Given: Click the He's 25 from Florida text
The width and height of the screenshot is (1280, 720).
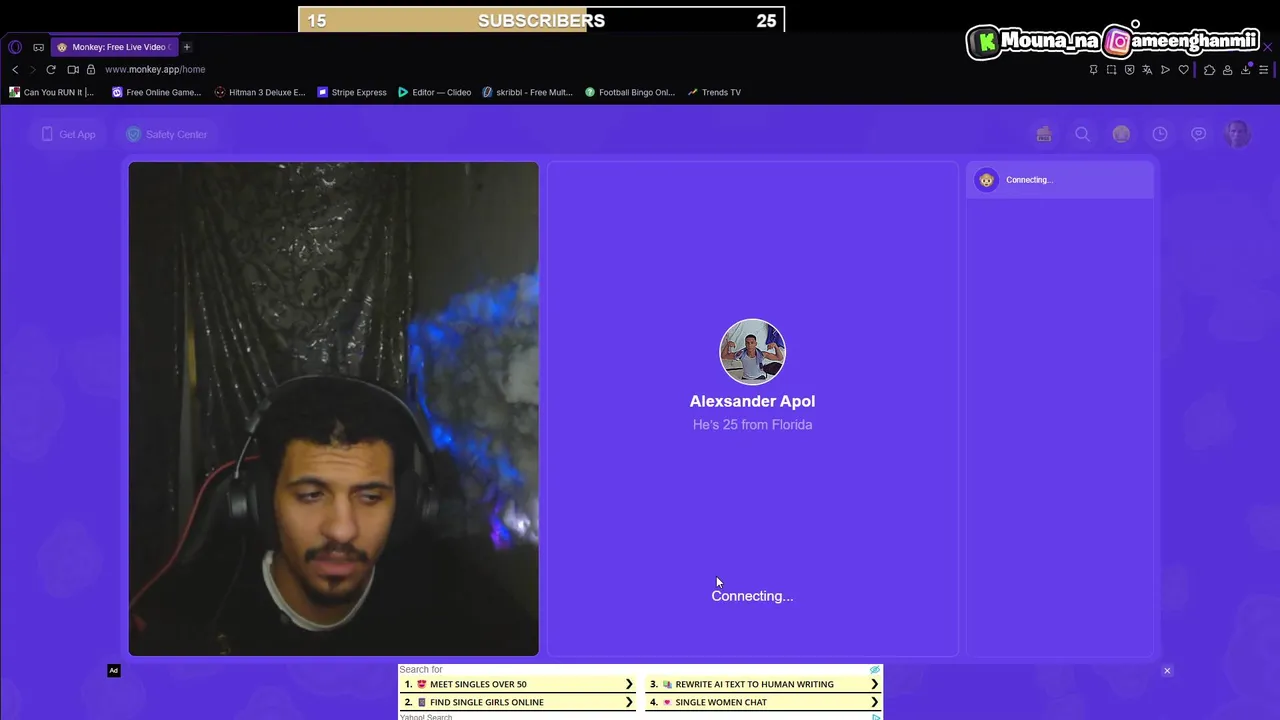Looking at the screenshot, I should [x=752, y=425].
